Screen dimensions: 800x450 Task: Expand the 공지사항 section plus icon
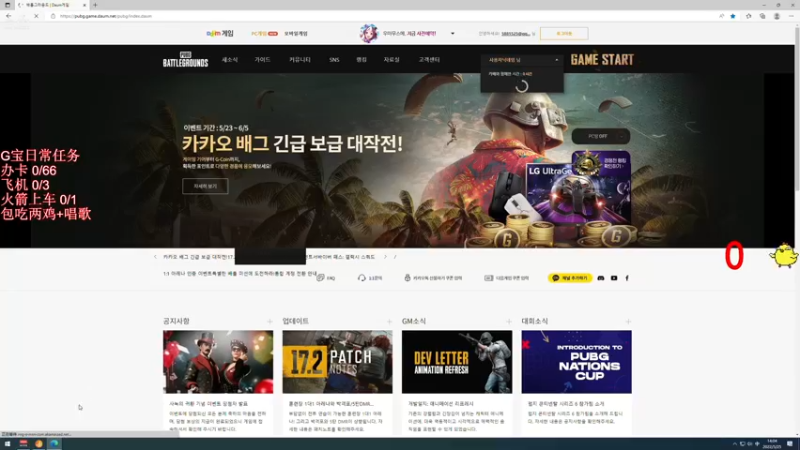(x=269, y=321)
